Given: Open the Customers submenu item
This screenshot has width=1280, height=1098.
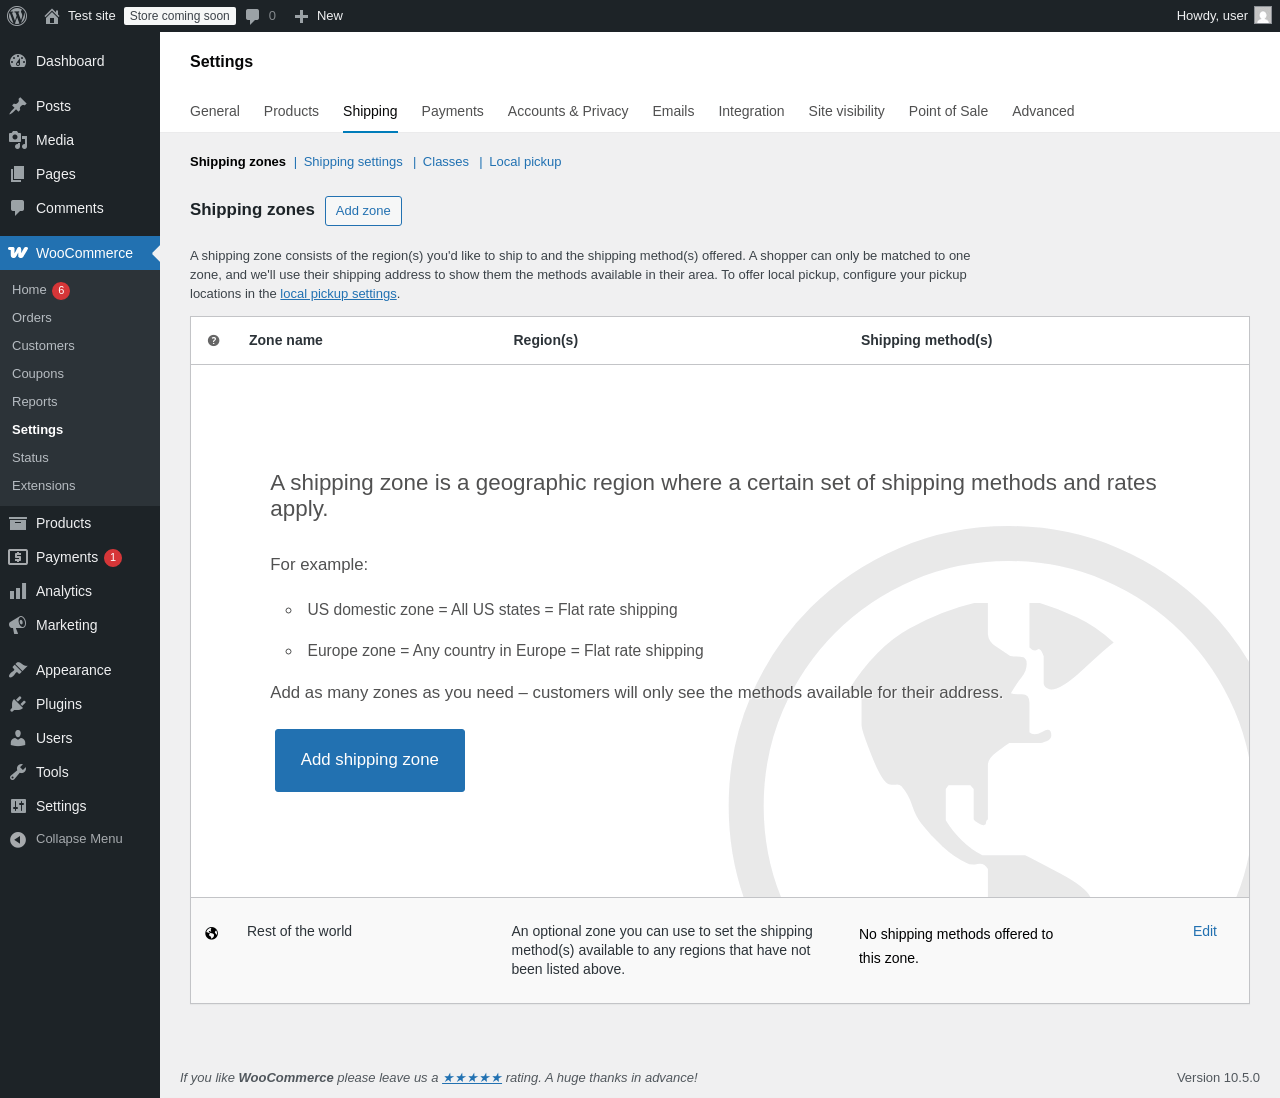Looking at the screenshot, I should (43, 346).
